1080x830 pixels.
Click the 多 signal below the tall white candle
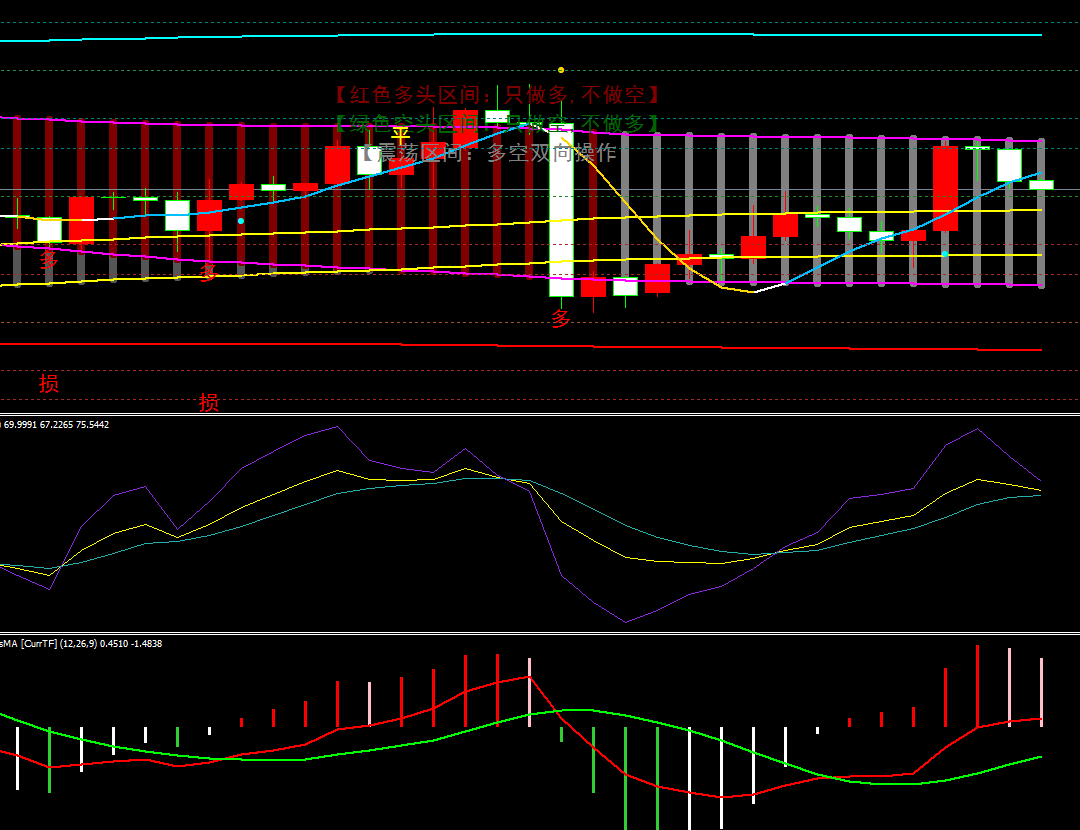coord(561,319)
